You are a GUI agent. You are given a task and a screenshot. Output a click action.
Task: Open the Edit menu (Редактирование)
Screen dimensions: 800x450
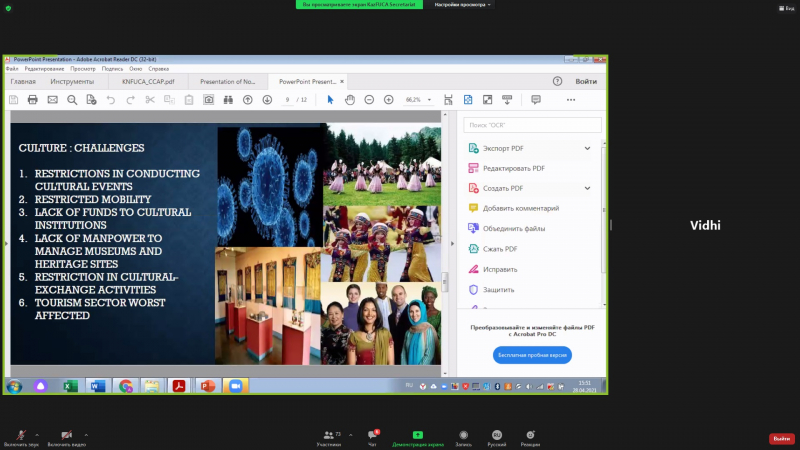click(44, 68)
